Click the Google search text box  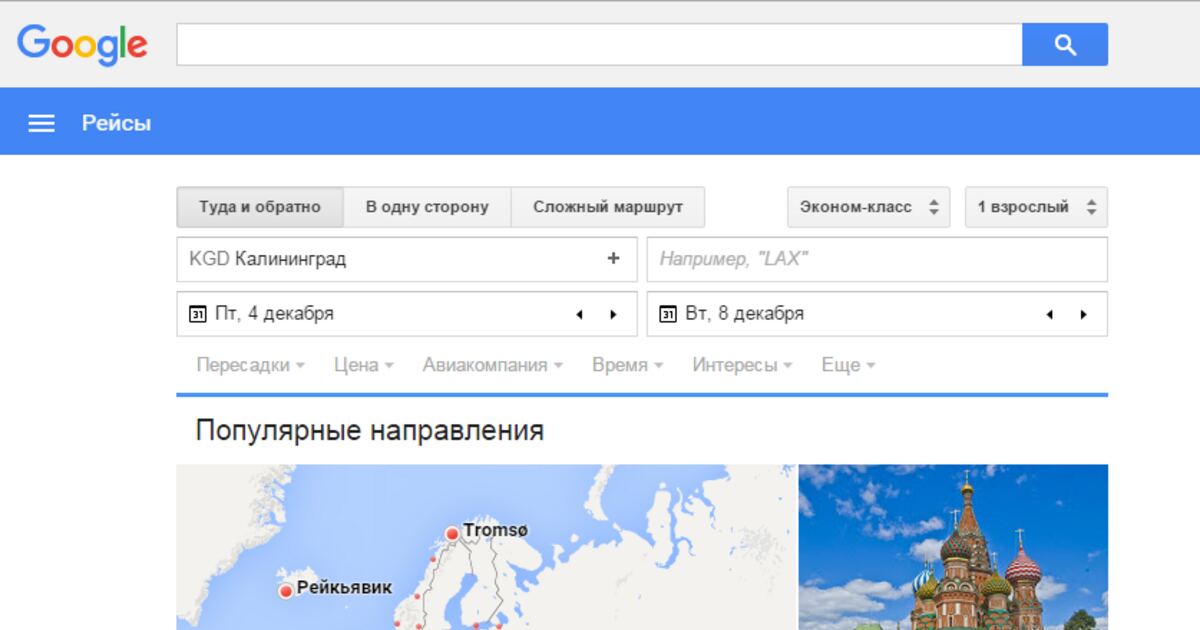tap(599, 44)
